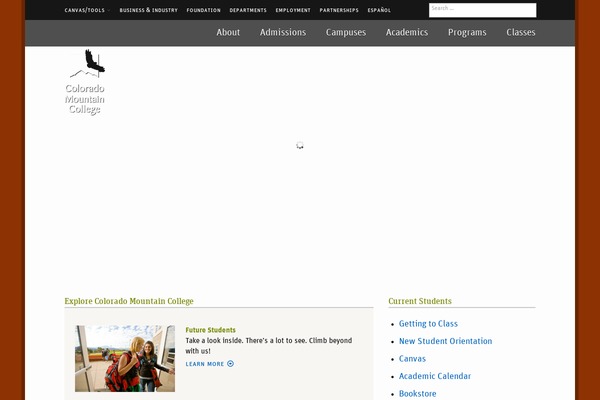Click the Search input field
Image resolution: width=600 pixels, height=400 pixels.
point(483,10)
